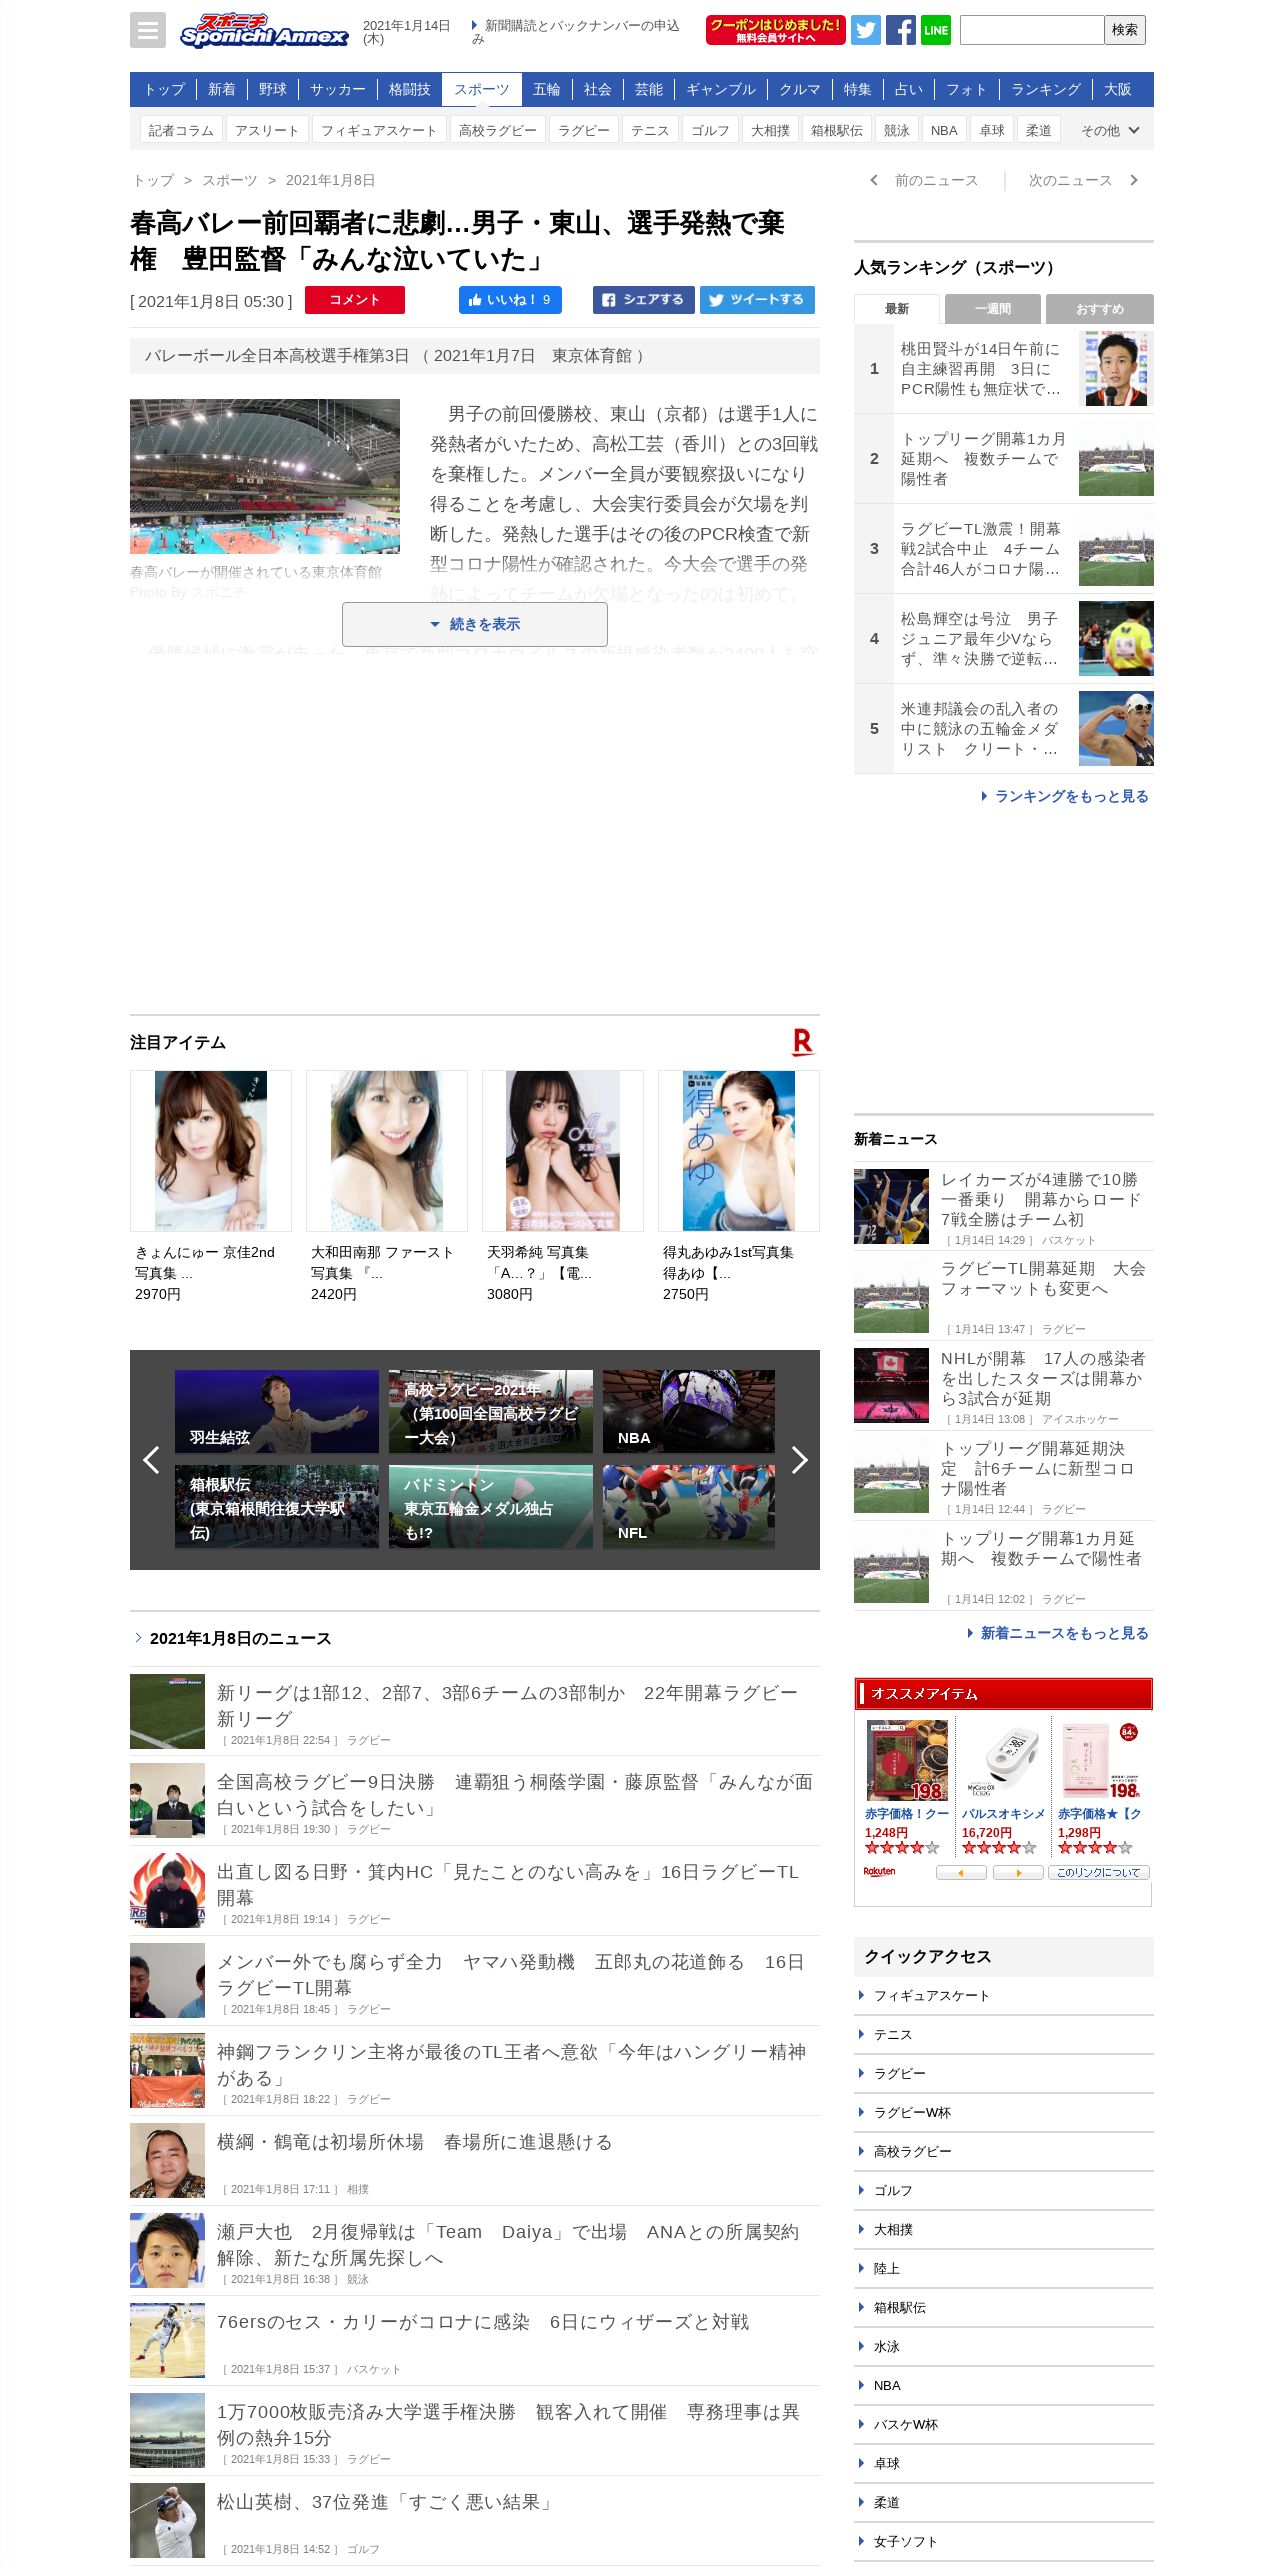Click the Rakuten widget previous arrow
1284x2568 pixels.
click(961, 1873)
